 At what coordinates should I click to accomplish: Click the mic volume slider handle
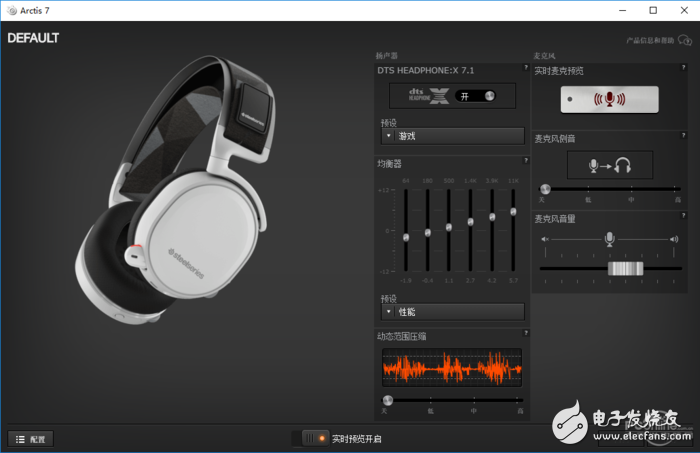pyautogui.click(x=625, y=268)
